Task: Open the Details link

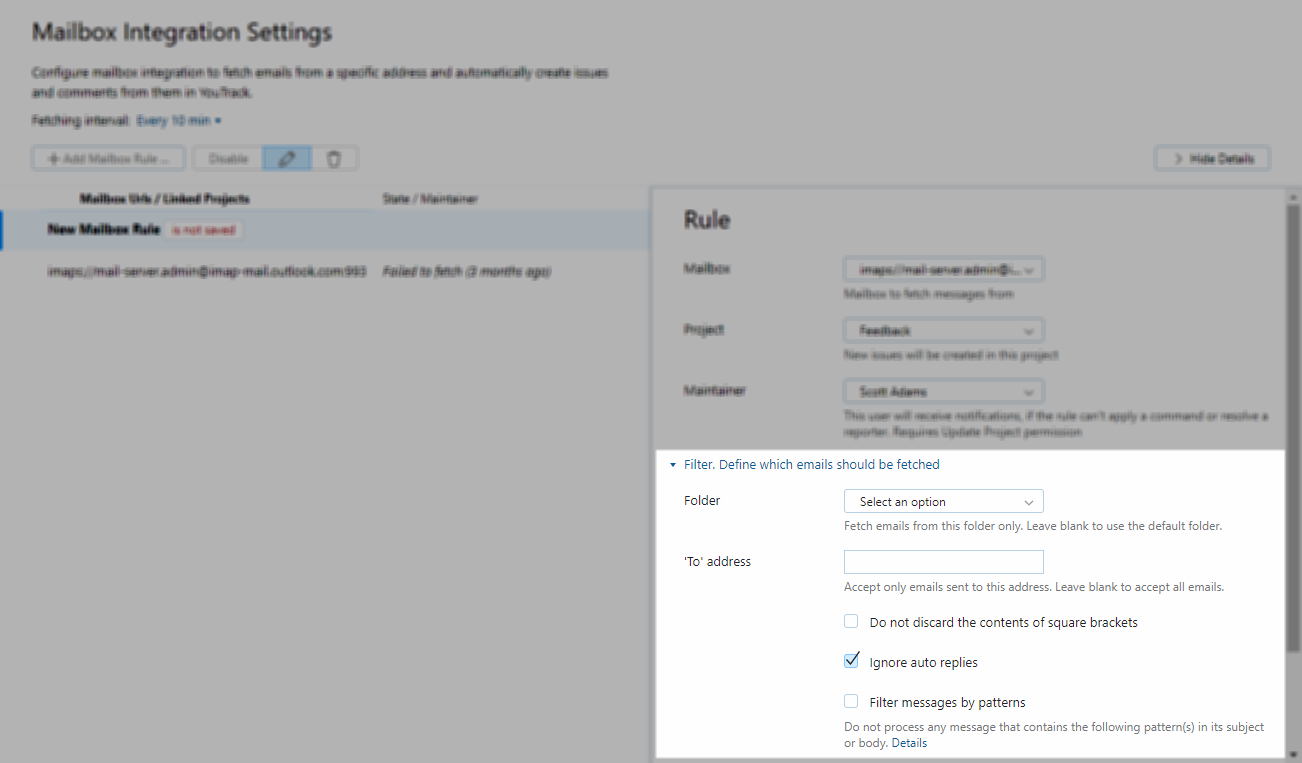Action: (909, 743)
